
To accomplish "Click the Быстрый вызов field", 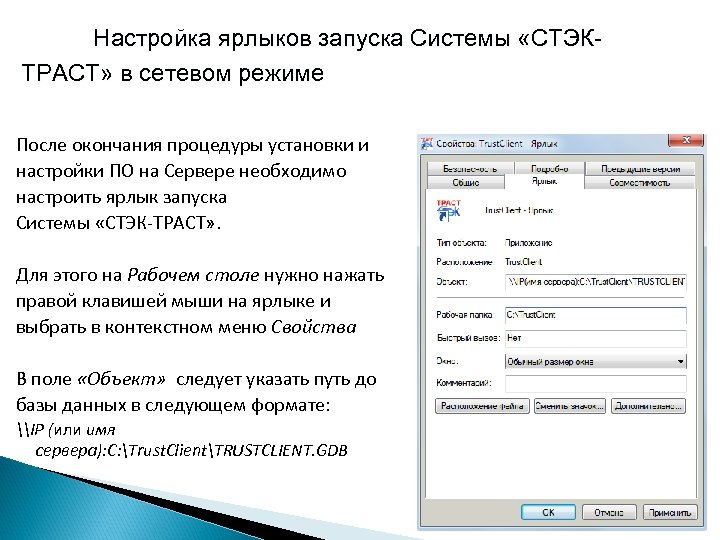I will (596, 338).
